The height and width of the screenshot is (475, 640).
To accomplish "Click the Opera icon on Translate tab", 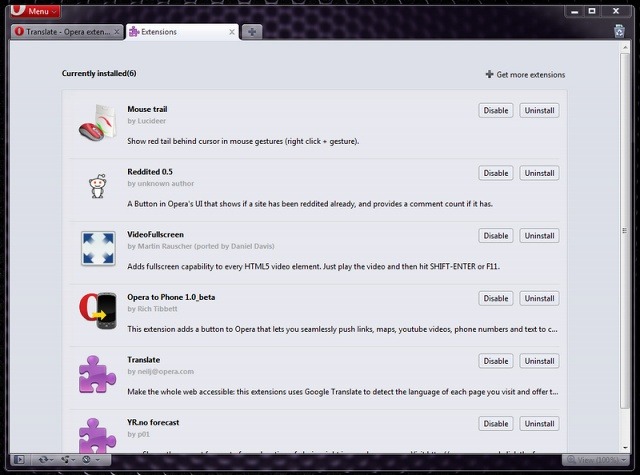I will coord(19,31).
